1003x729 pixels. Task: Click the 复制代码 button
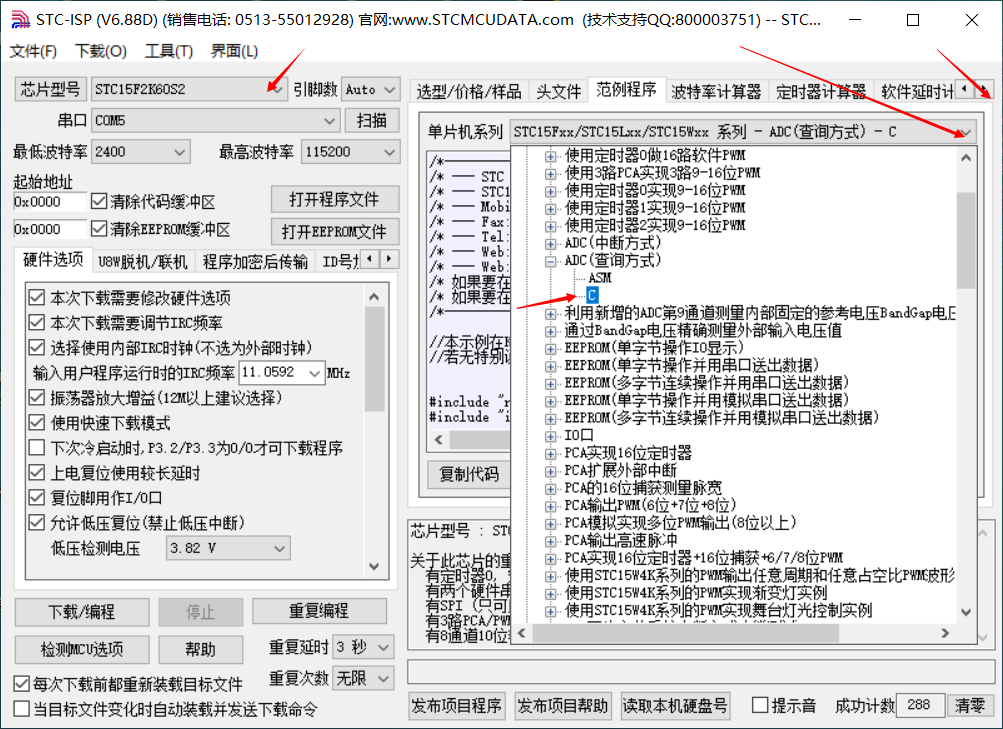(468, 475)
